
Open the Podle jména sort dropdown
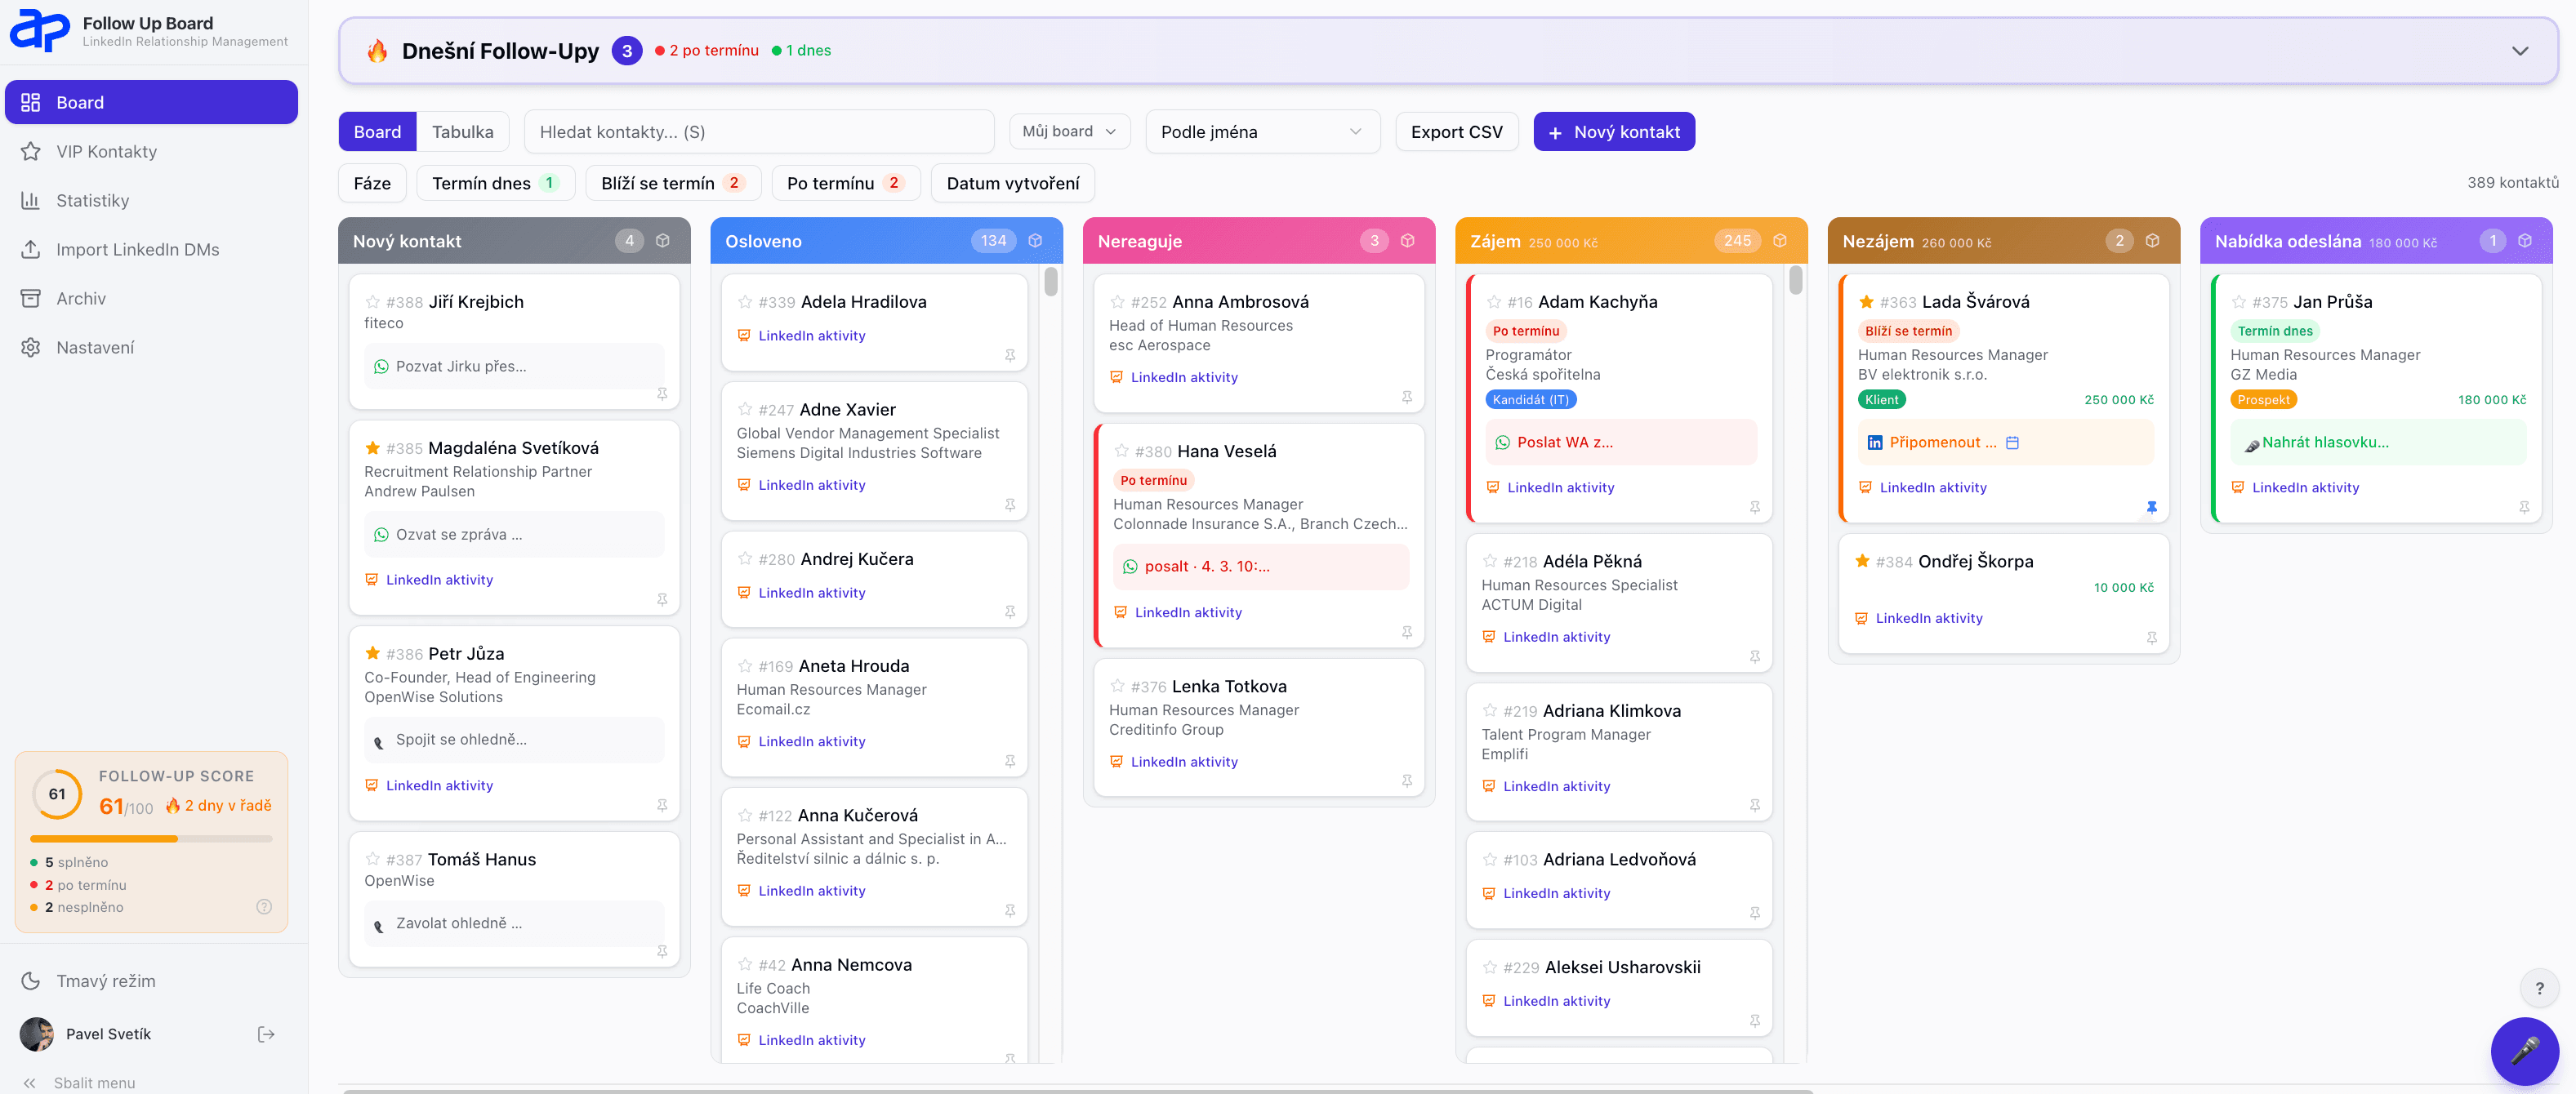click(1261, 132)
